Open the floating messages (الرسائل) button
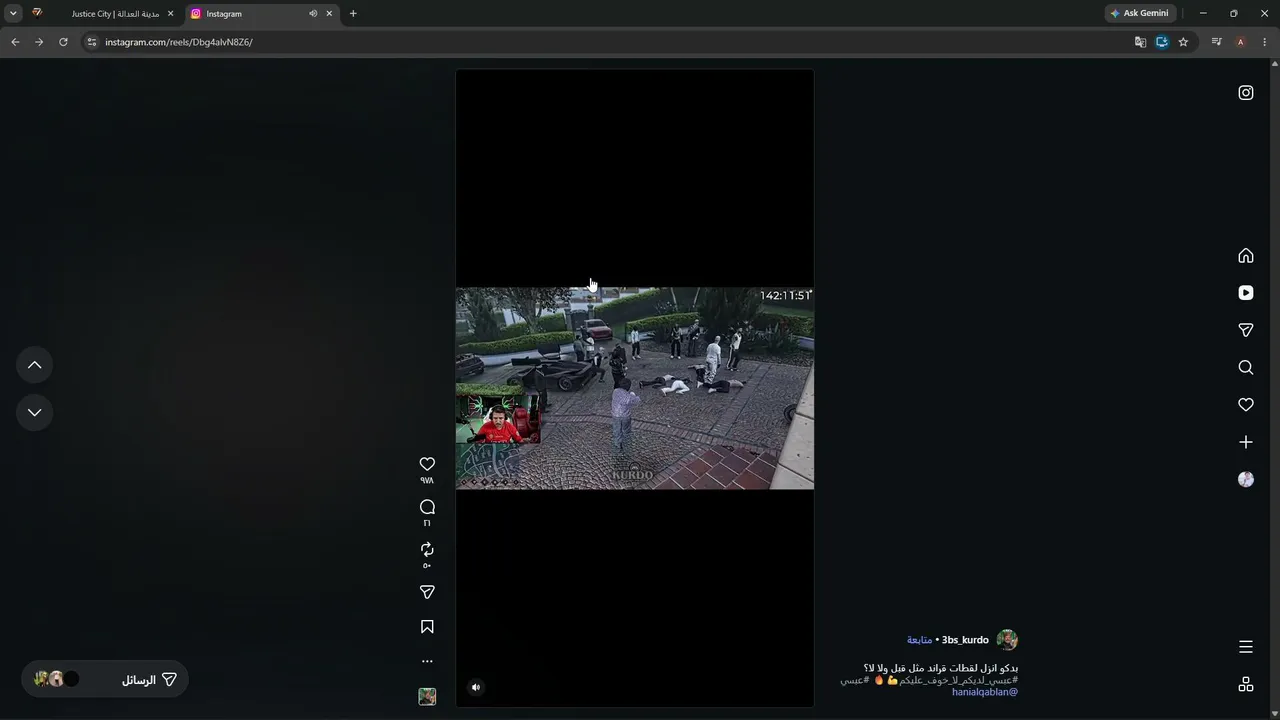Screen dimensions: 1280x720 (105, 679)
